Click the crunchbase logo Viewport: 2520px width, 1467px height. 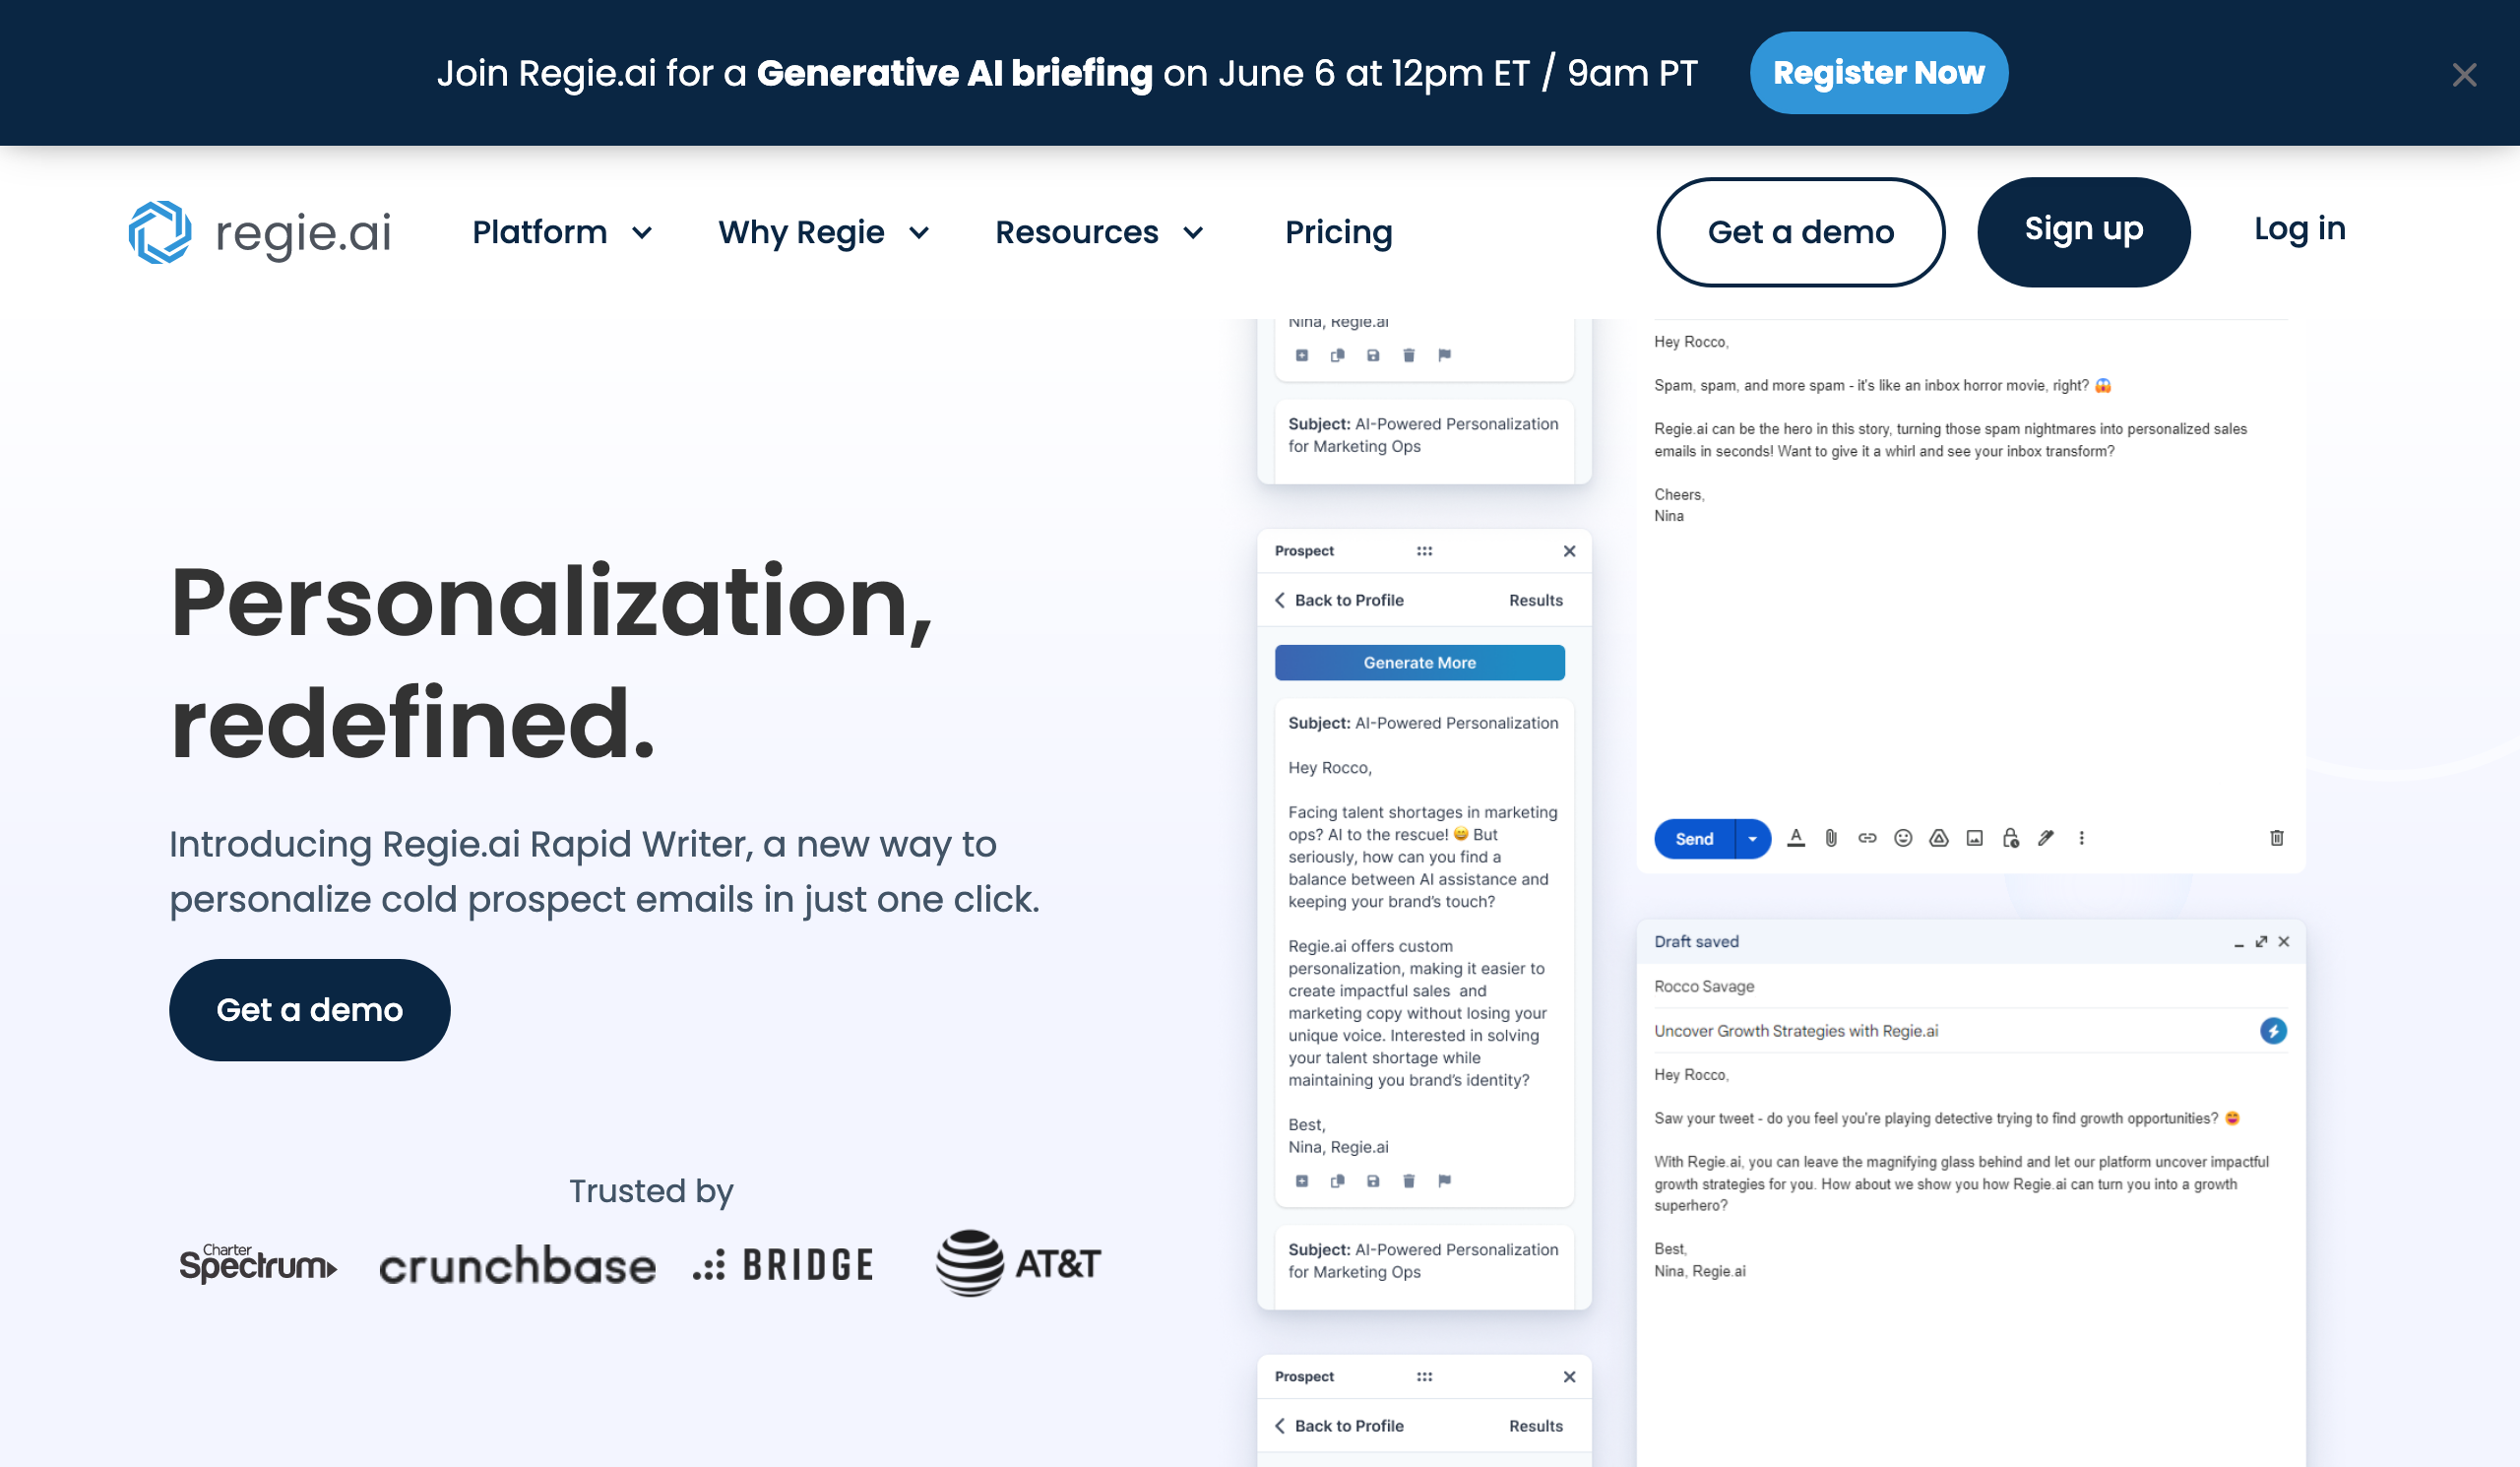coord(517,1266)
